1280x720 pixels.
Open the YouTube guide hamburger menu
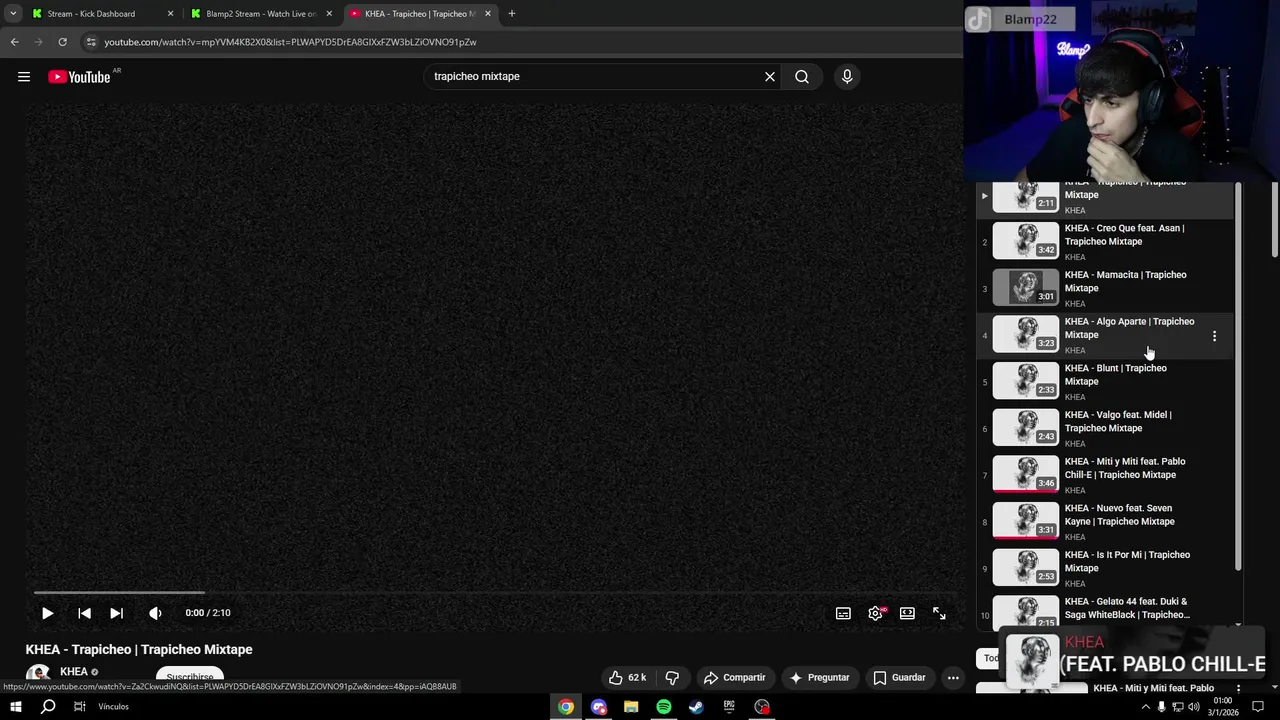(x=24, y=77)
